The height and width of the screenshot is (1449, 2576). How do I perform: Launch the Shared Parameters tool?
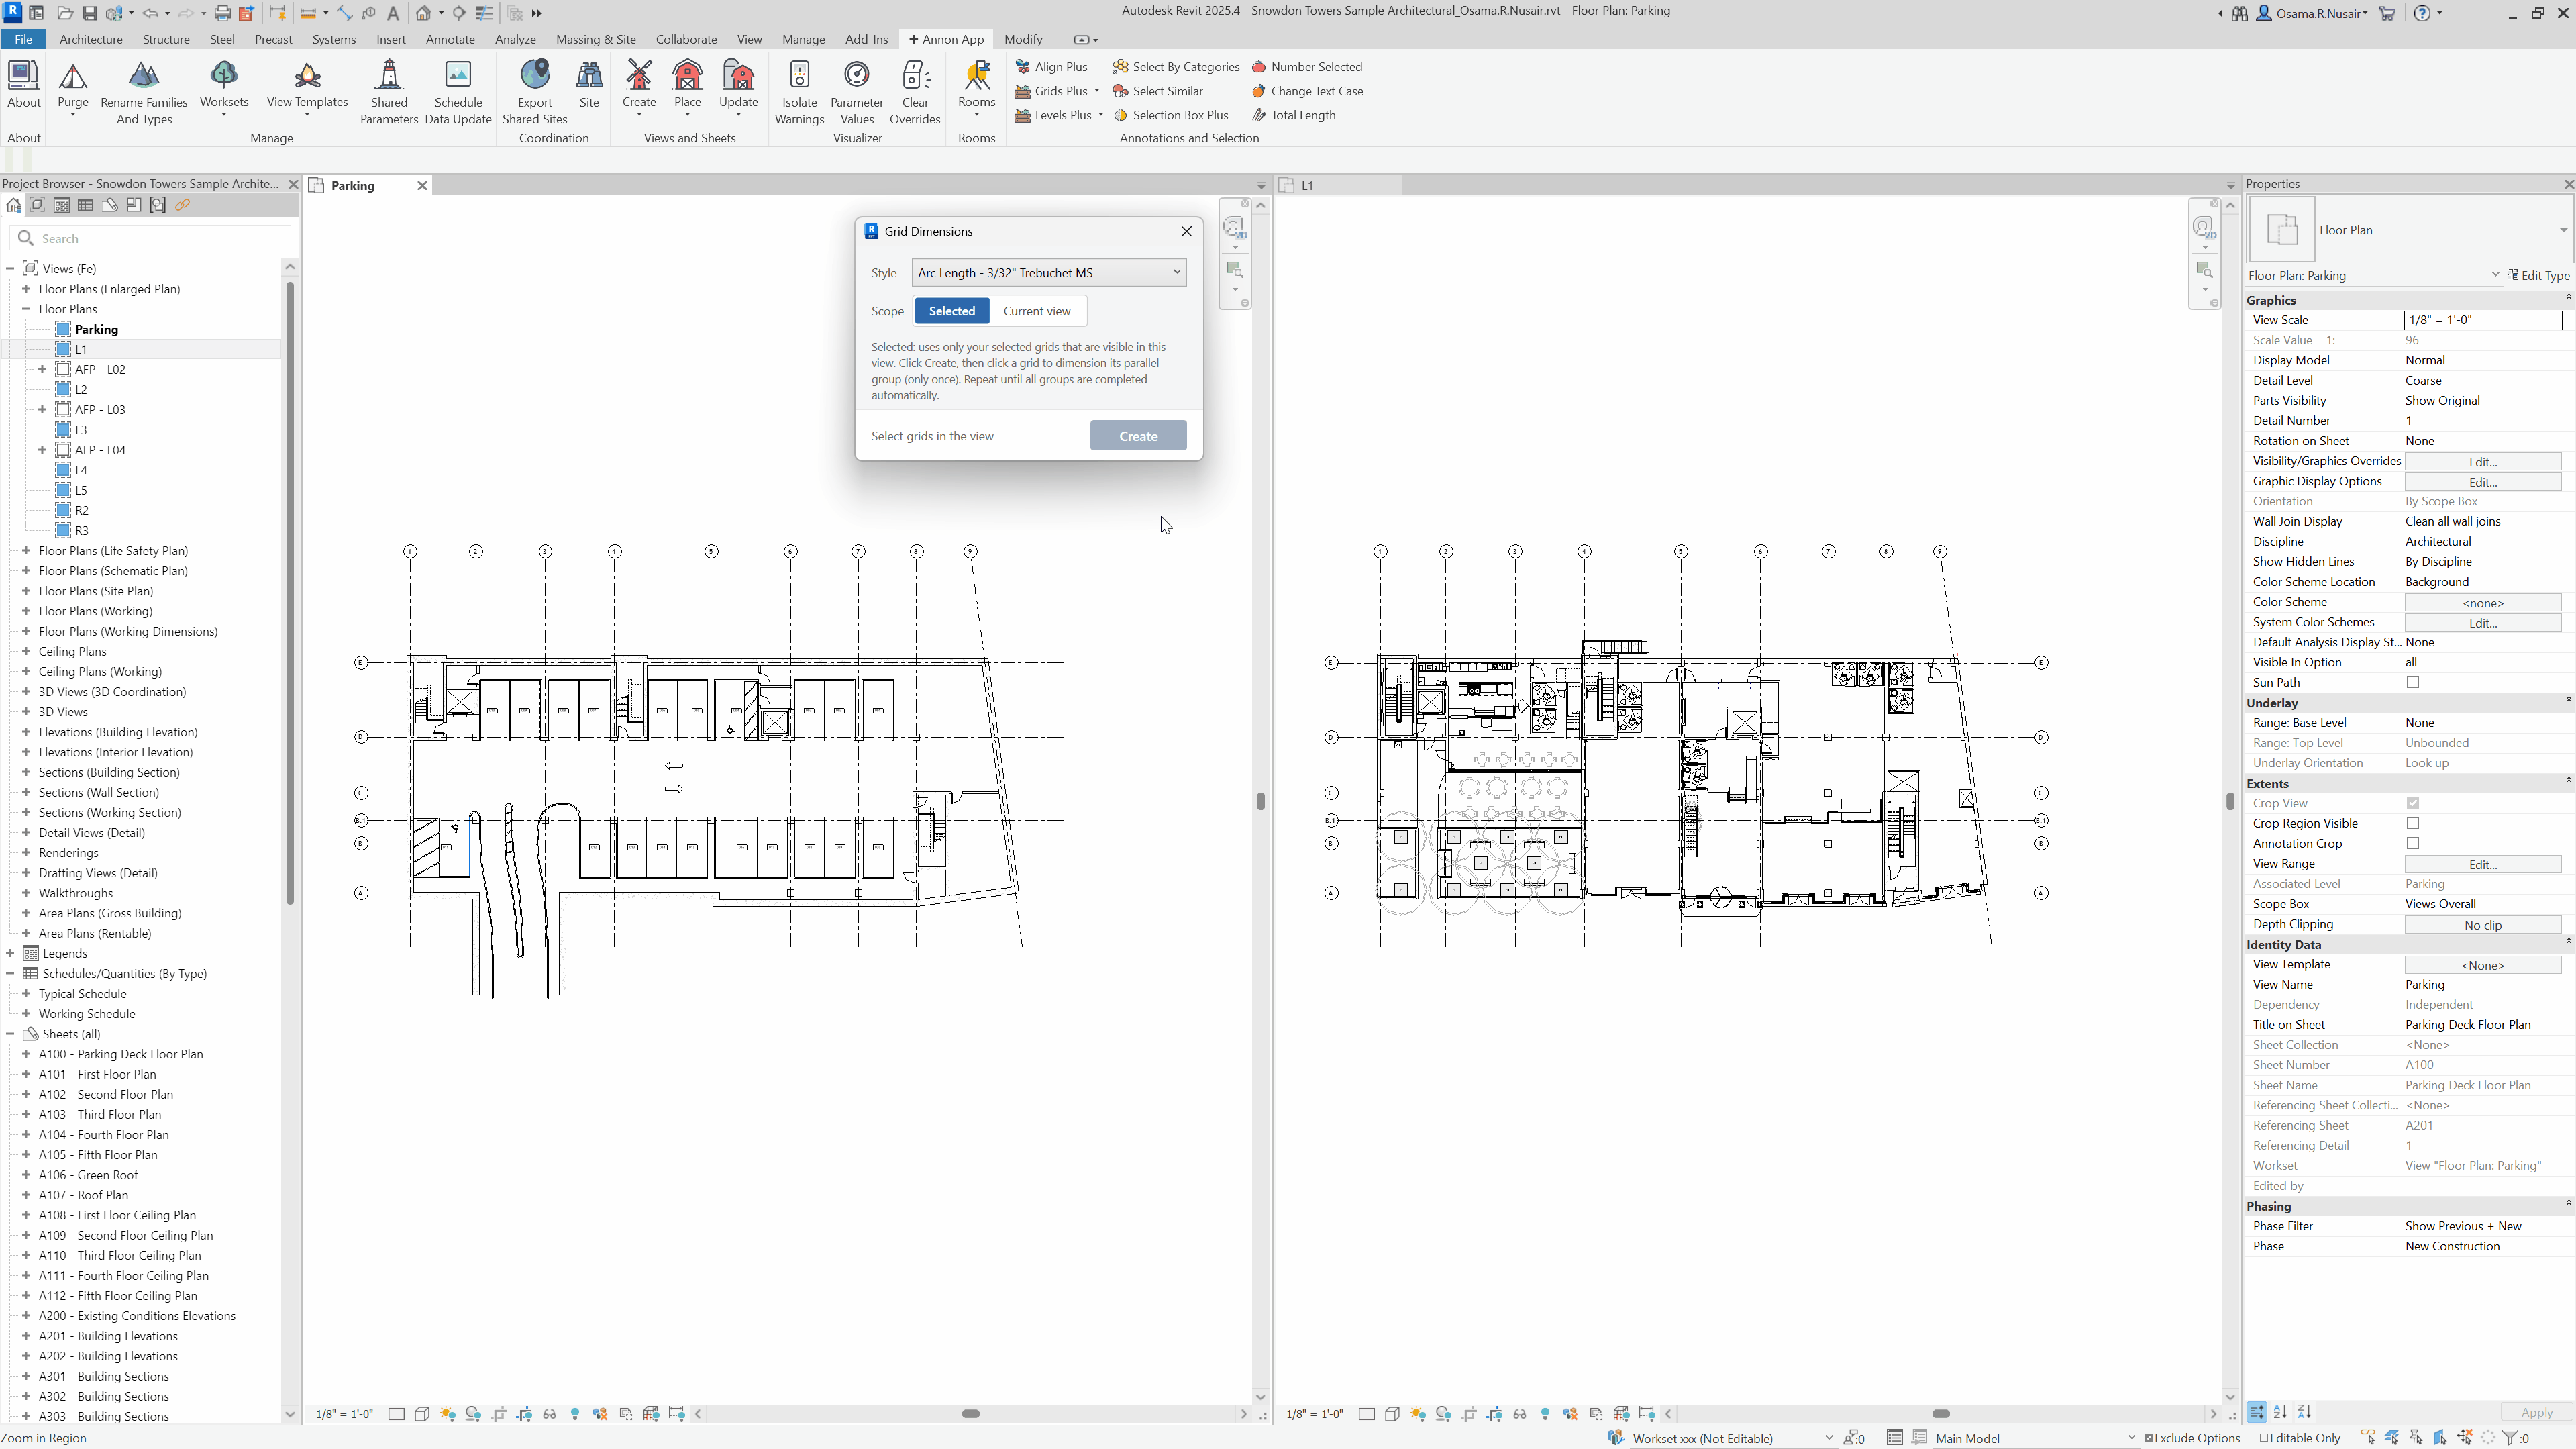click(x=389, y=92)
